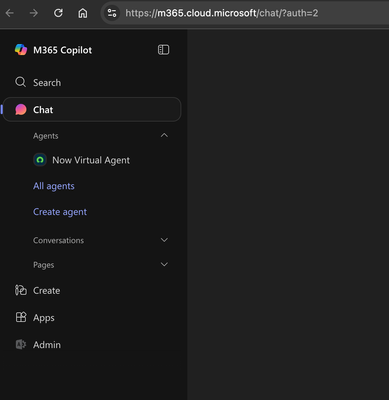Viewport: 389px width, 400px height.
Task: Click the M365 Copilot title text
Action: [x=62, y=50]
